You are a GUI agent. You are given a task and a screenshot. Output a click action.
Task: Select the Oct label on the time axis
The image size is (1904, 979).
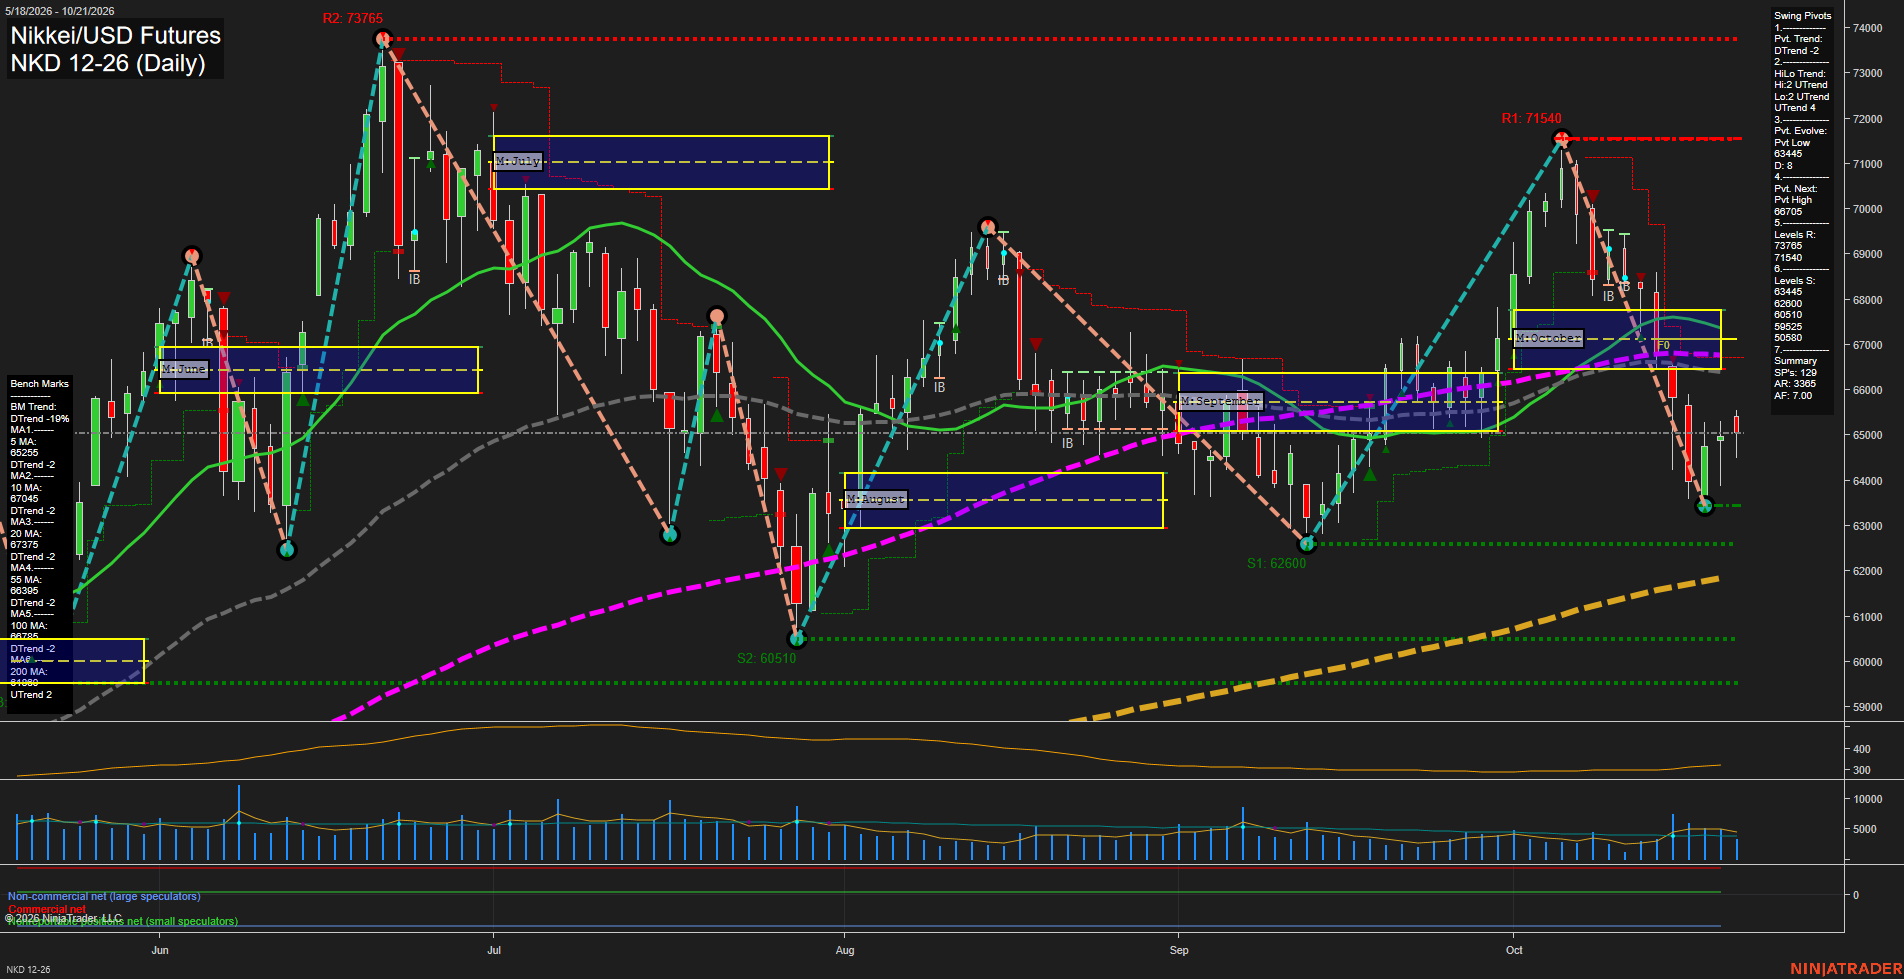1514,950
